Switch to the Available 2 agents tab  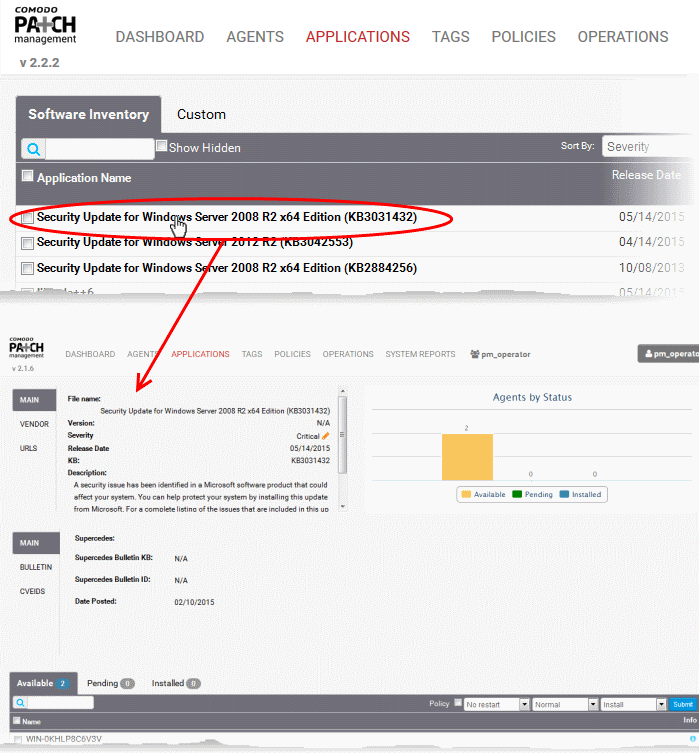(x=43, y=683)
